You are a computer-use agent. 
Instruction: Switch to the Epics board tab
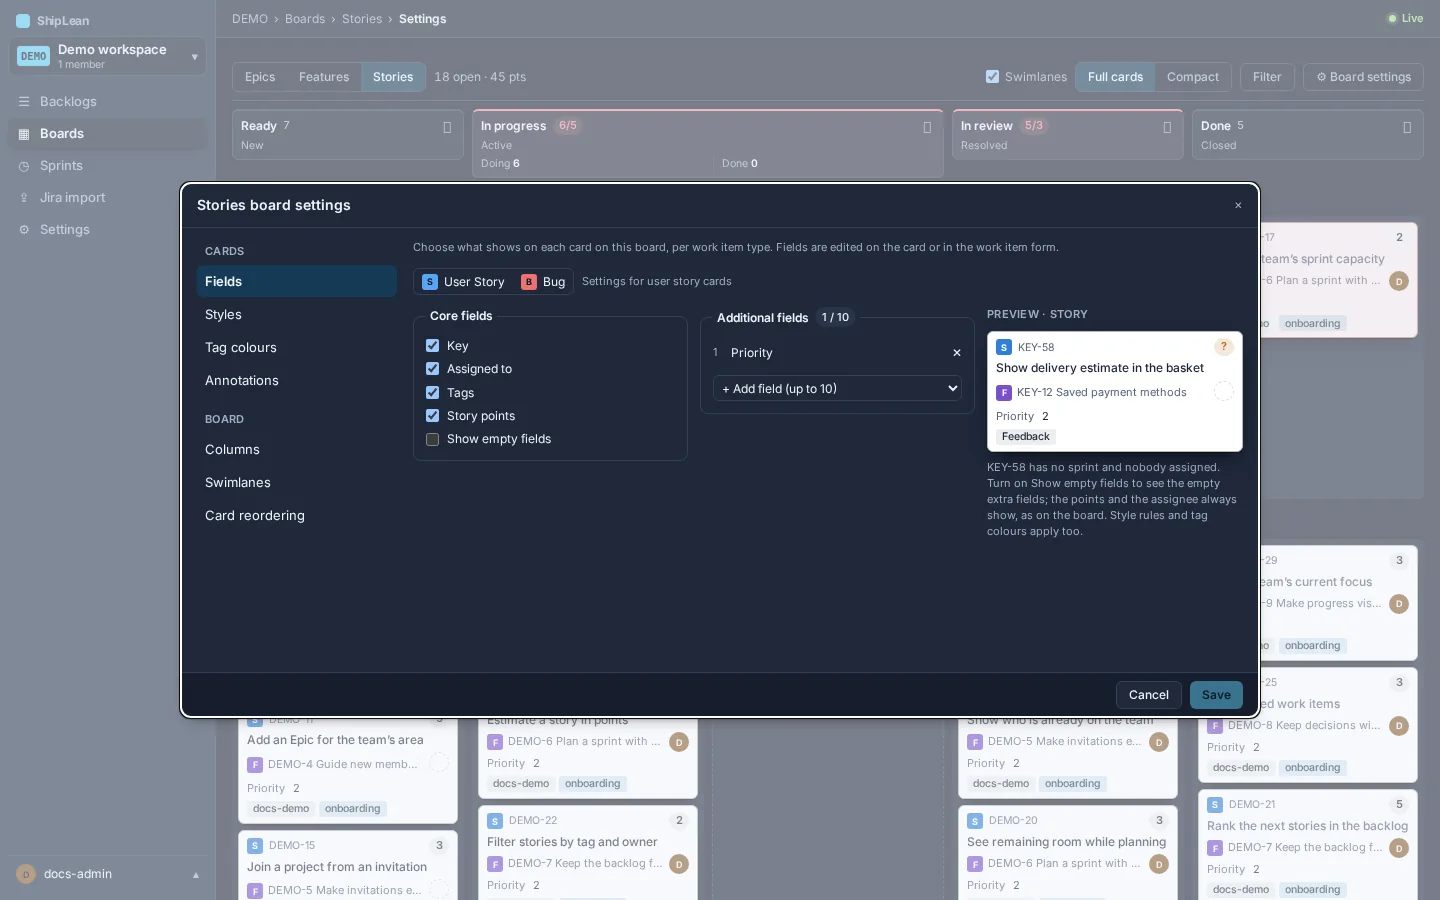[260, 77]
